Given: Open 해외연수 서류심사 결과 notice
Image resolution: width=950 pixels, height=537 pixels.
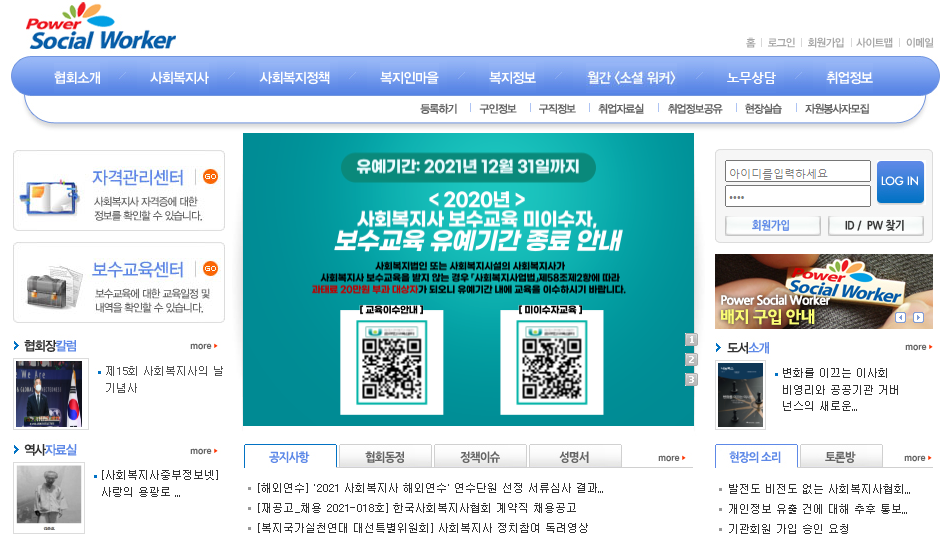Looking at the screenshot, I should click(430, 488).
